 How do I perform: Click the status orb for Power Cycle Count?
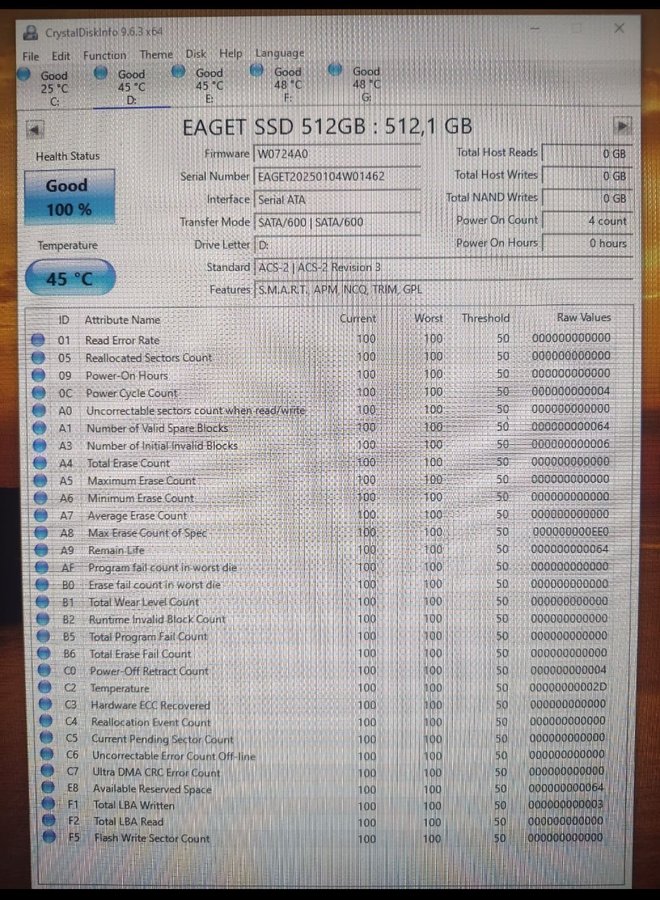coord(39,392)
